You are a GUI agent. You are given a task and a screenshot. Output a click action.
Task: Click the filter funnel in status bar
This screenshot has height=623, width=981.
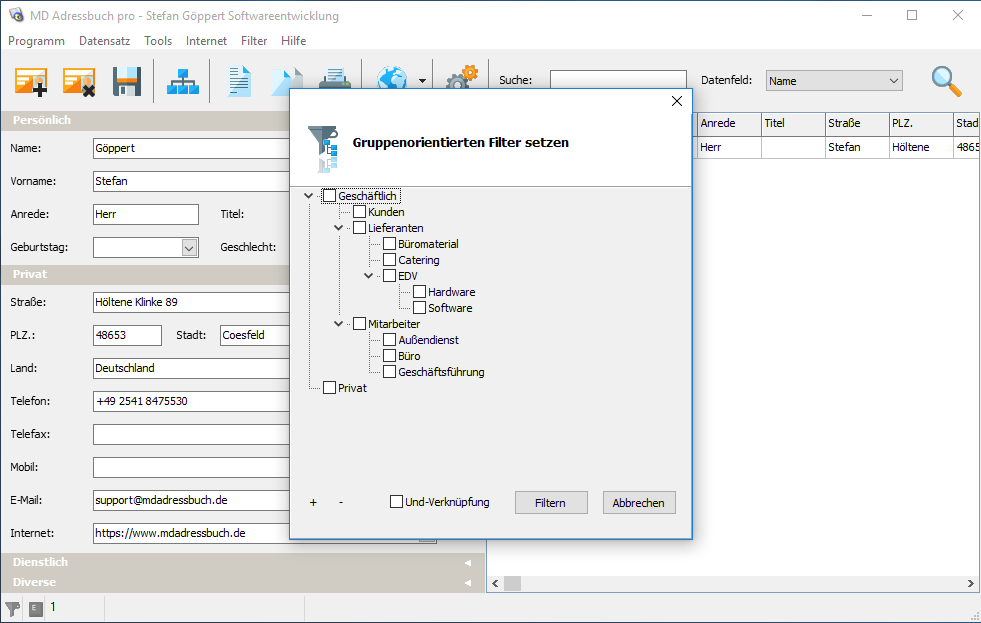tap(13, 608)
